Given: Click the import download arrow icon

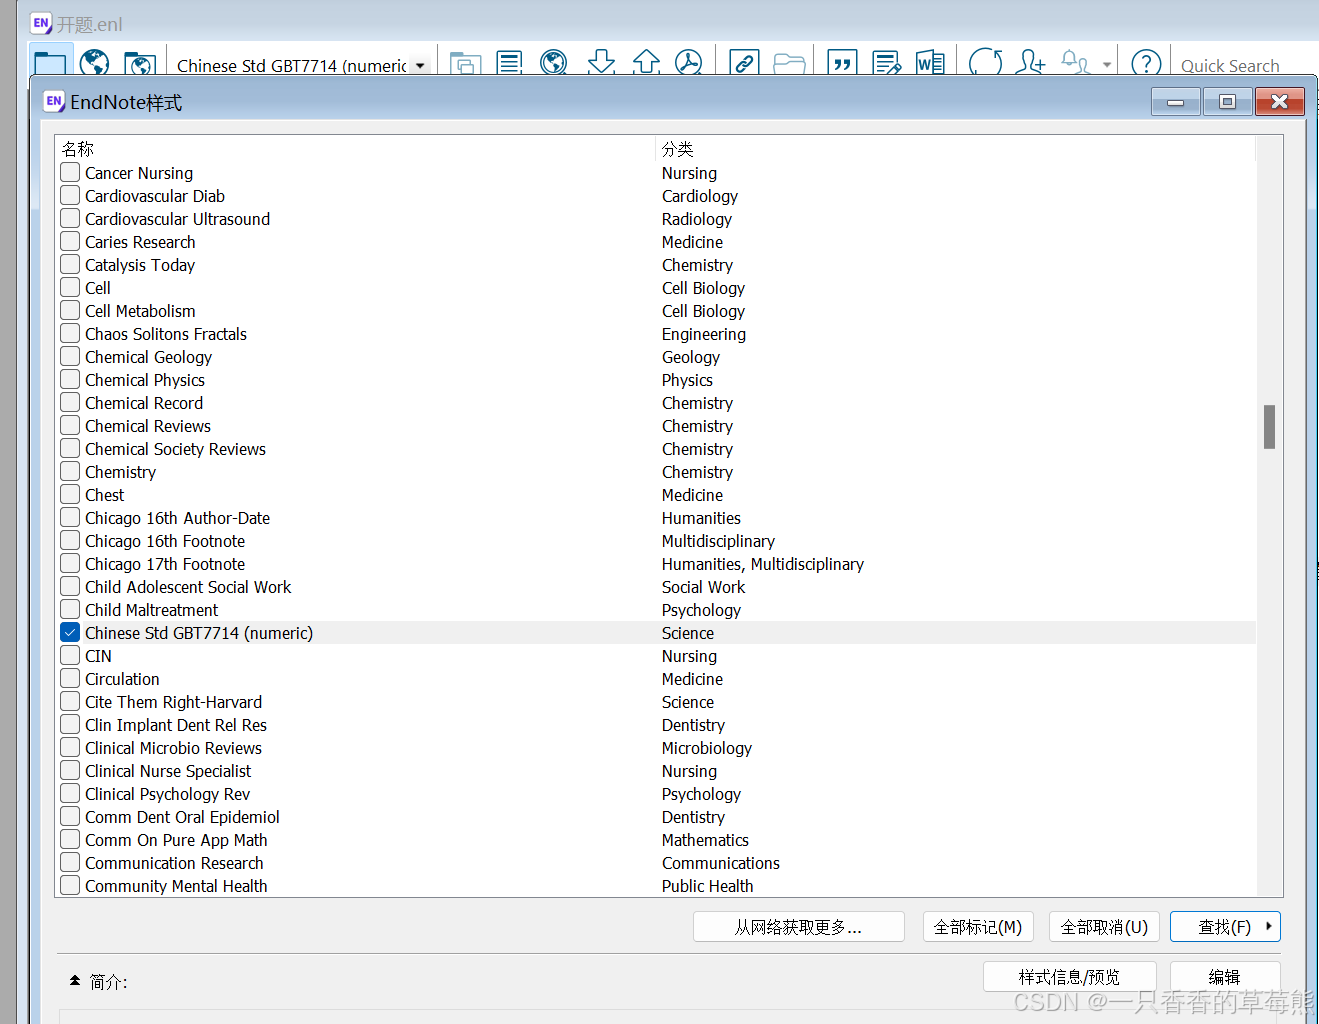Looking at the screenshot, I should click(601, 63).
